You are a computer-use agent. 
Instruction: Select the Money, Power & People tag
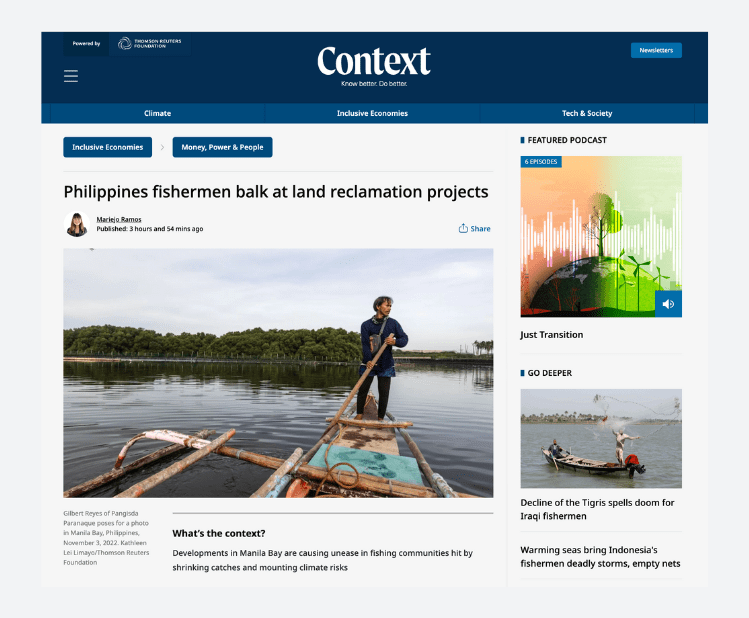click(x=222, y=147)
